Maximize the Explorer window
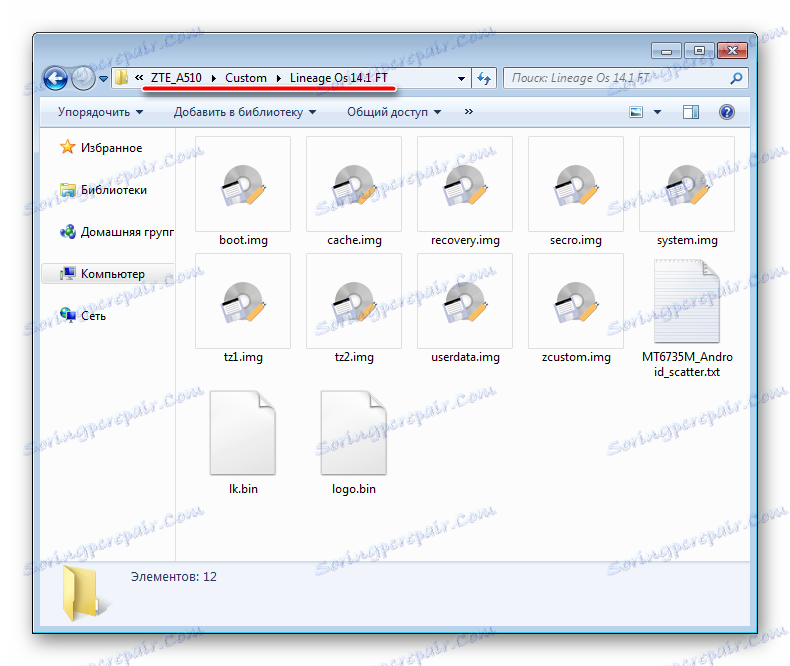The image size is (790, 666). [698, 51]
